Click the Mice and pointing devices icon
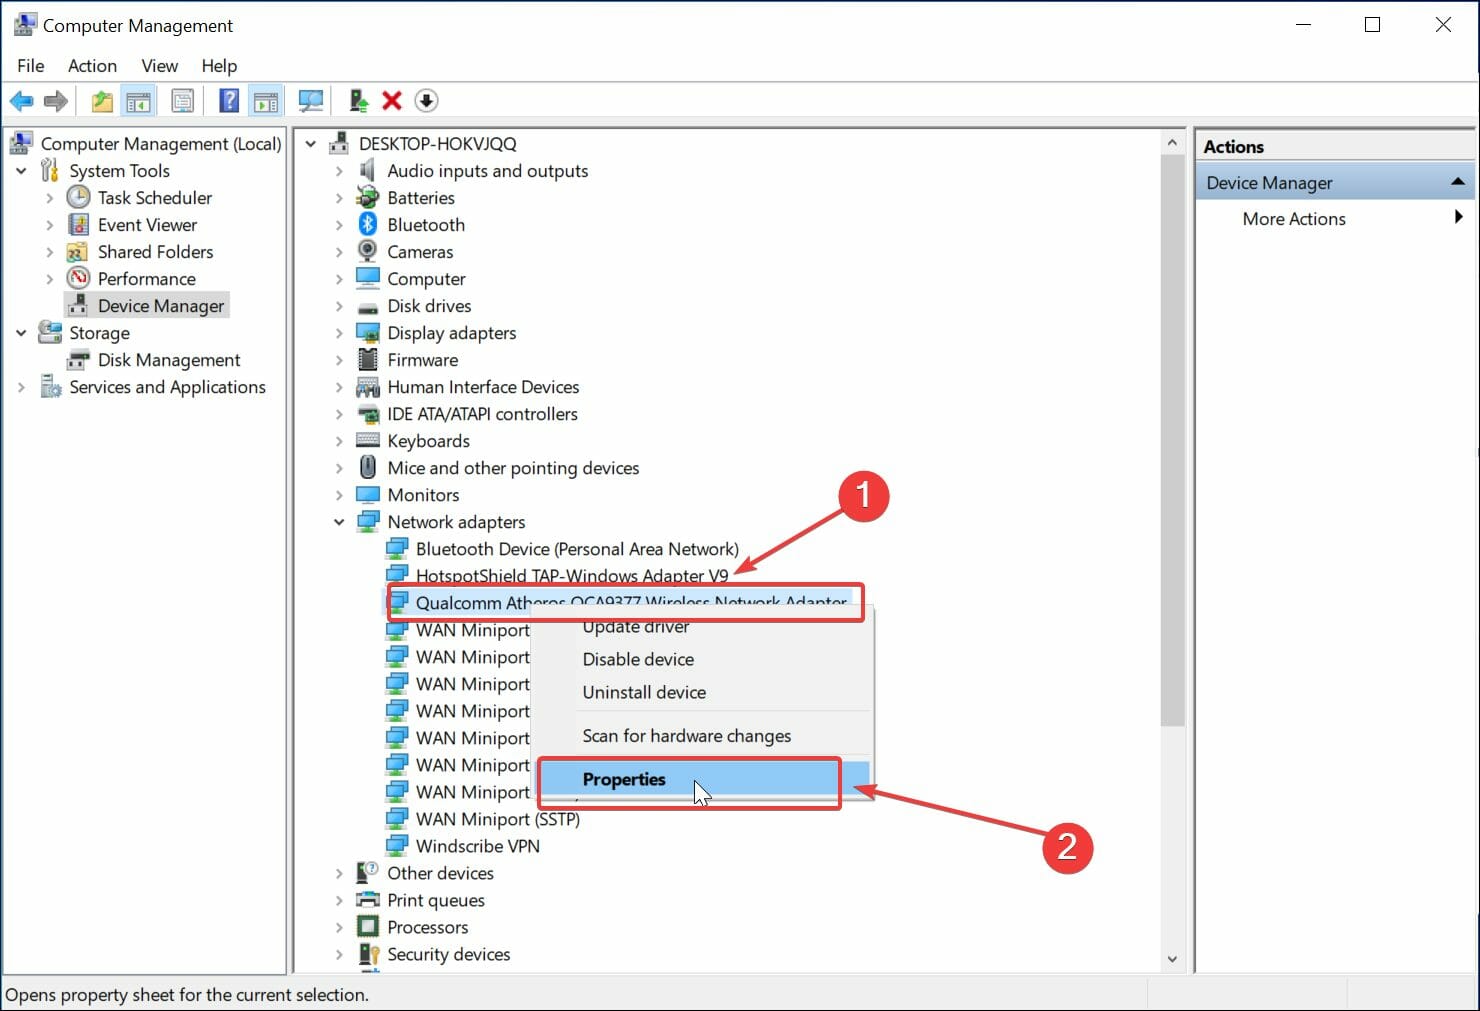This screenshot has width=1480, height=1011. click(368, 467)
